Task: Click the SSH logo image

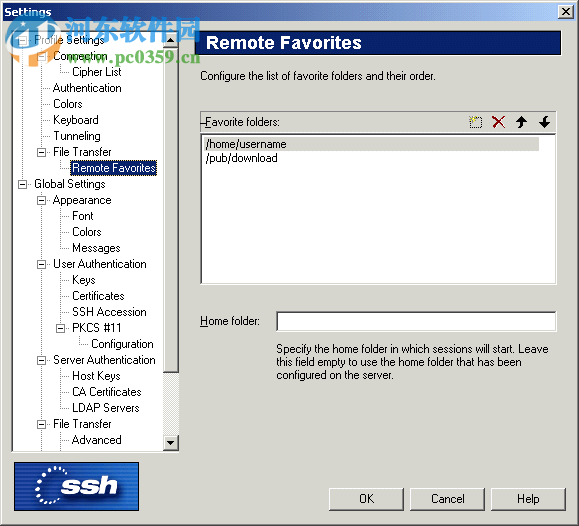Action: coord(76,486)
